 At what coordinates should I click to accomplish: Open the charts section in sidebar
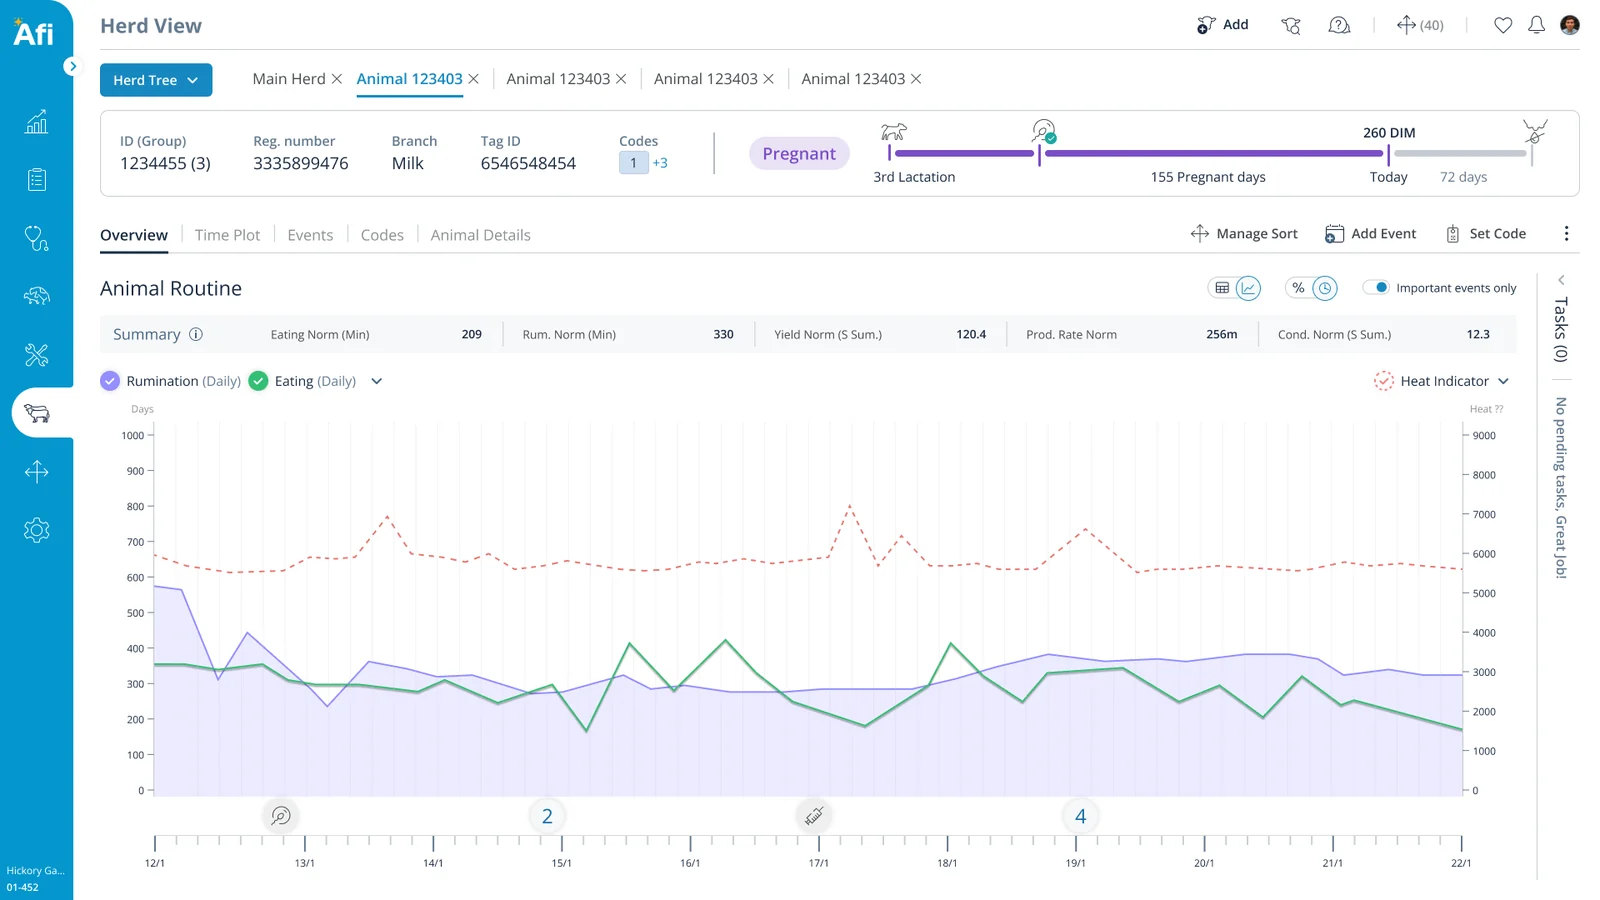tap(36, 122)
